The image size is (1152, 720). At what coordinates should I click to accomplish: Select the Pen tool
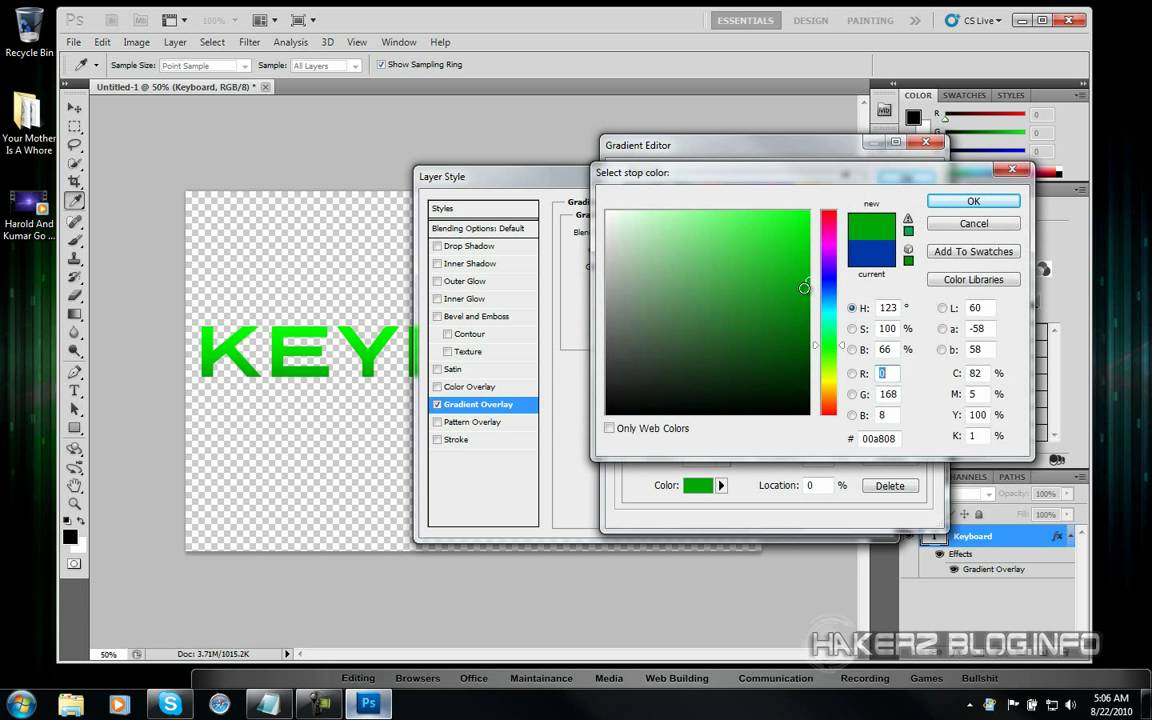[74, 372]
